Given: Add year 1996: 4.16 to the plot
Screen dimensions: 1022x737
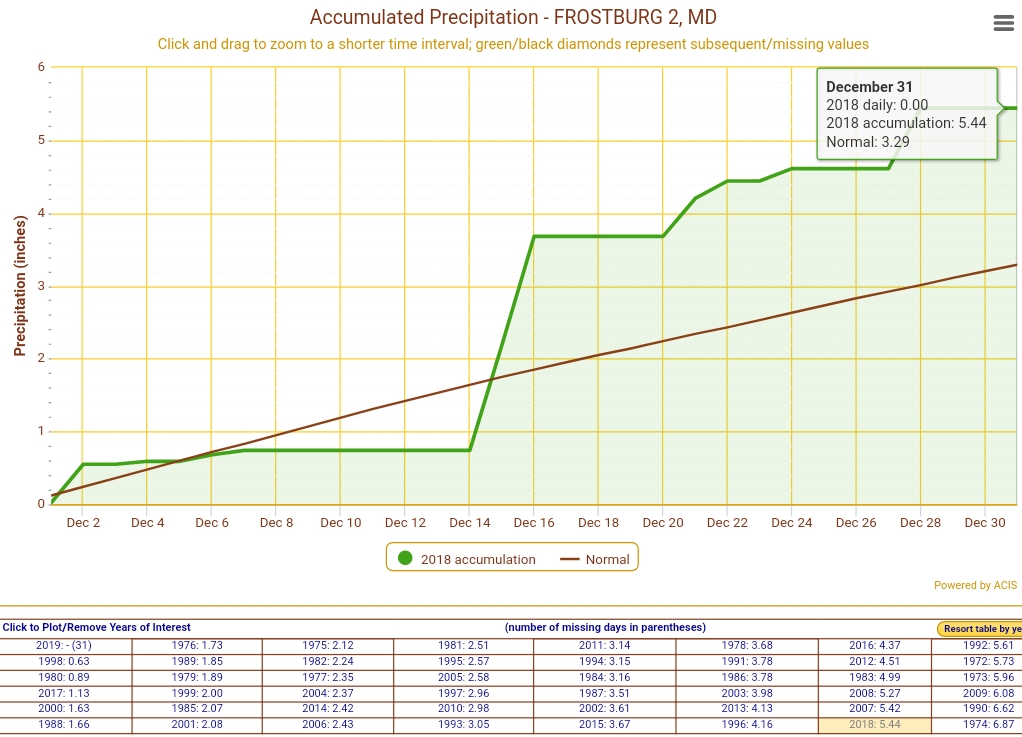Looking at the screenshot, I should [746, 724].
